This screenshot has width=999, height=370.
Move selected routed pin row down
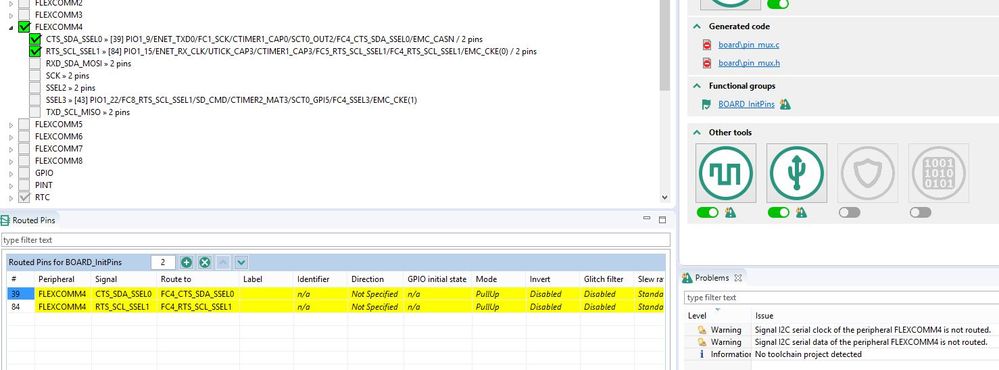[x=241, y=262]
